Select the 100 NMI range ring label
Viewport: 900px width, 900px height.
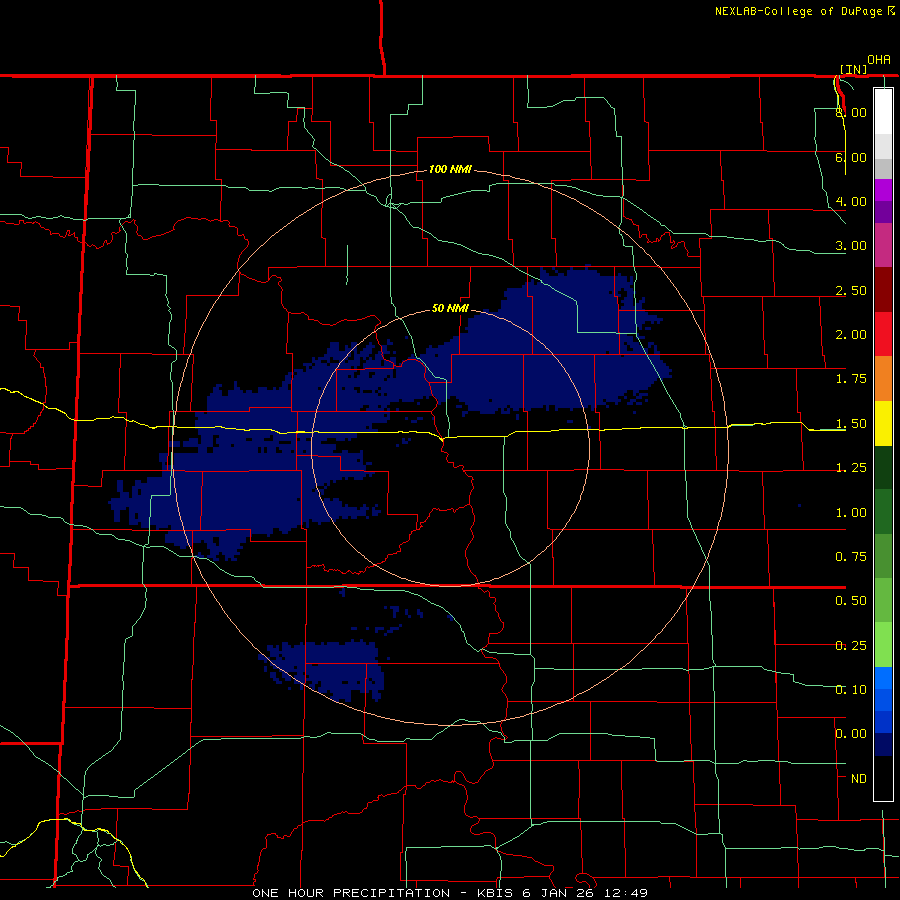point(451,169)
